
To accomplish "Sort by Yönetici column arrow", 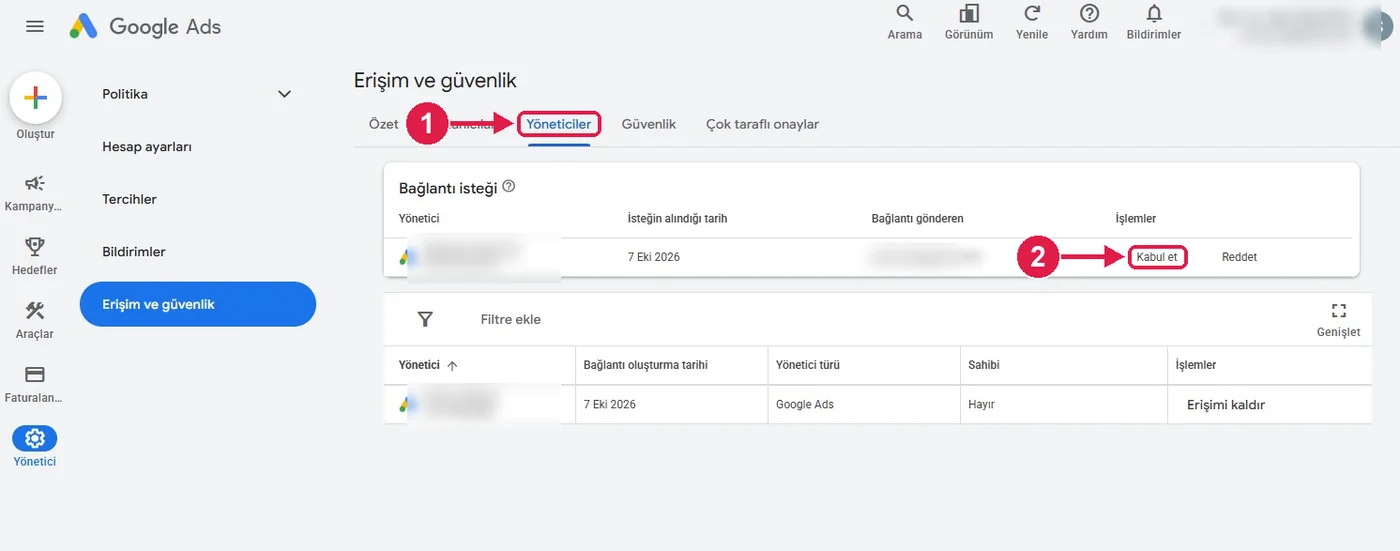I will coord(452,366).
